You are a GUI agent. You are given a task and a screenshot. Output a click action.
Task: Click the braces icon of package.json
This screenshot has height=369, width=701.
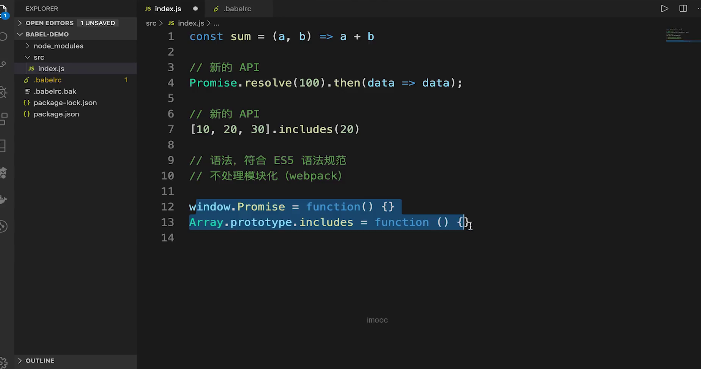tap(26, 114)
